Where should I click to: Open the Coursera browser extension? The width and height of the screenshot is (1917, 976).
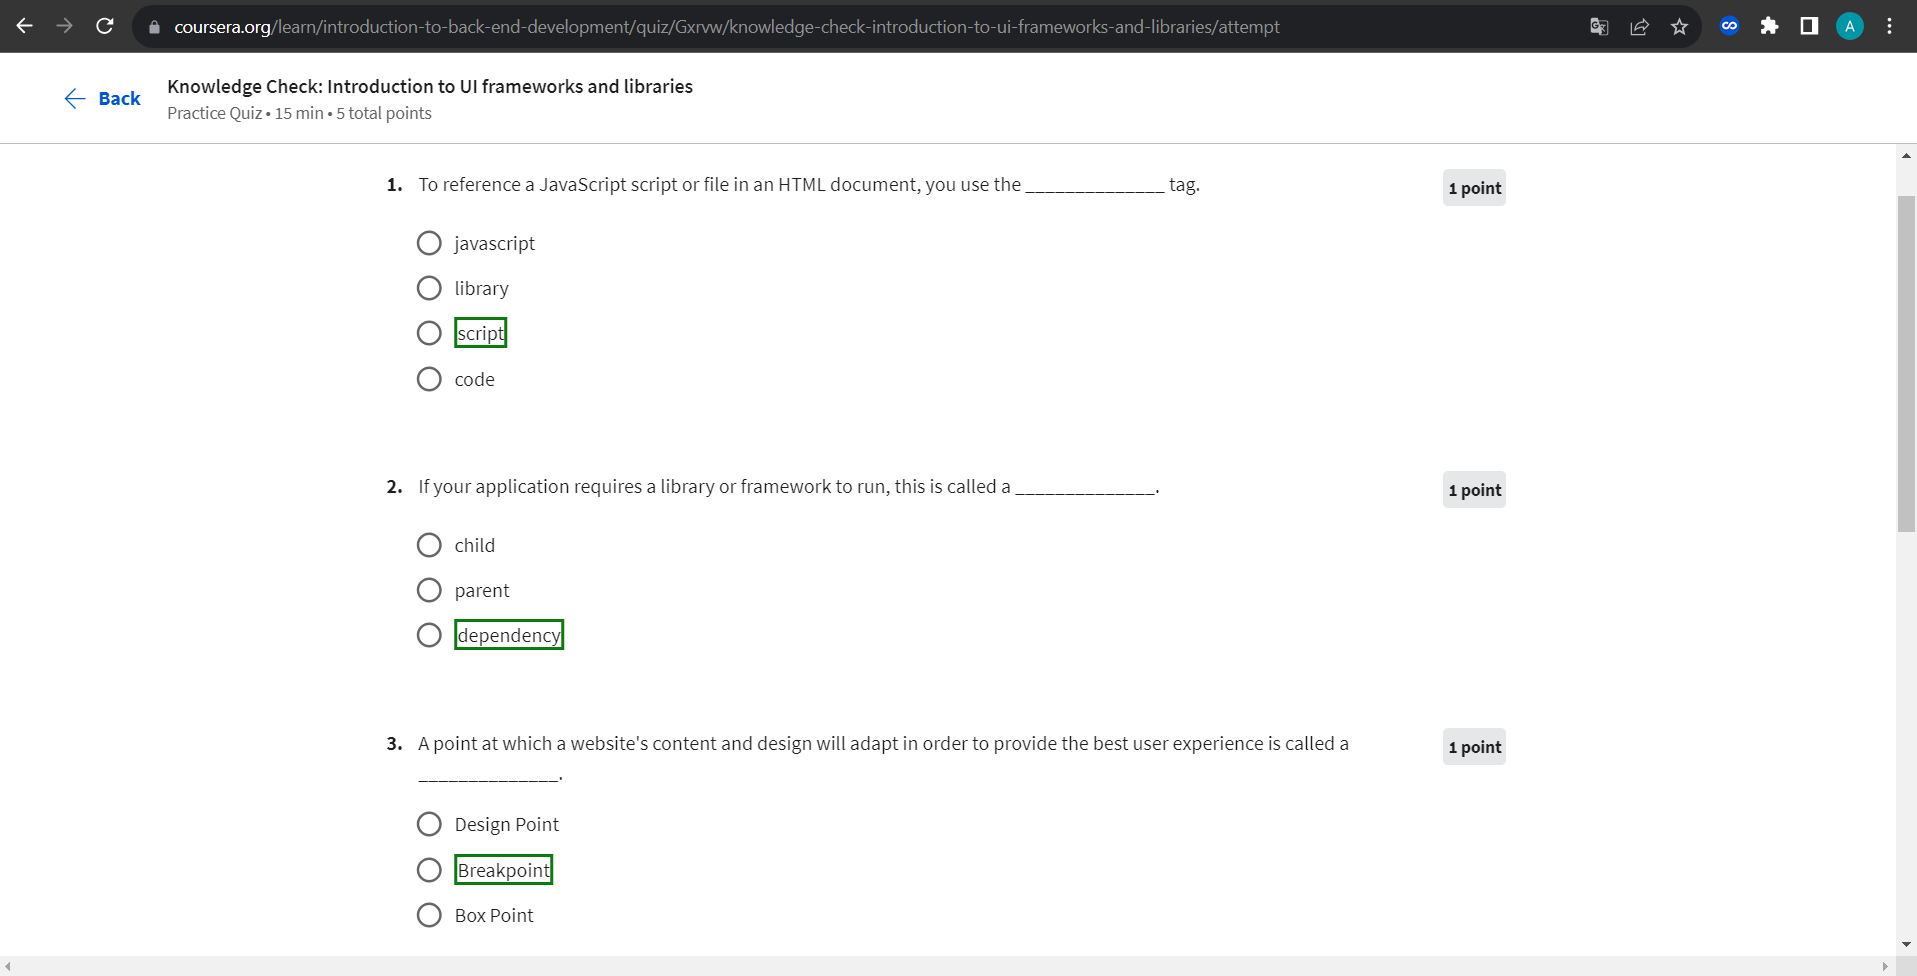[x=1729, y=26]
